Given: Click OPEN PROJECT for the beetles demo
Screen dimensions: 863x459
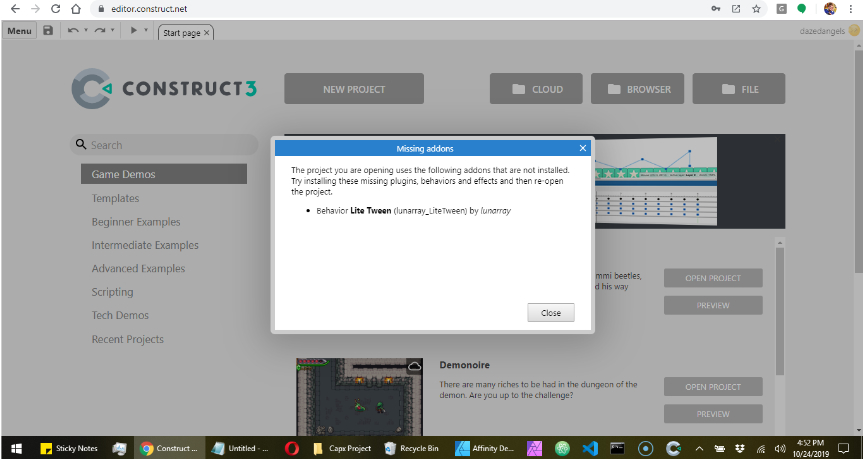Looking at the screenshot, I should pos(713,278).
